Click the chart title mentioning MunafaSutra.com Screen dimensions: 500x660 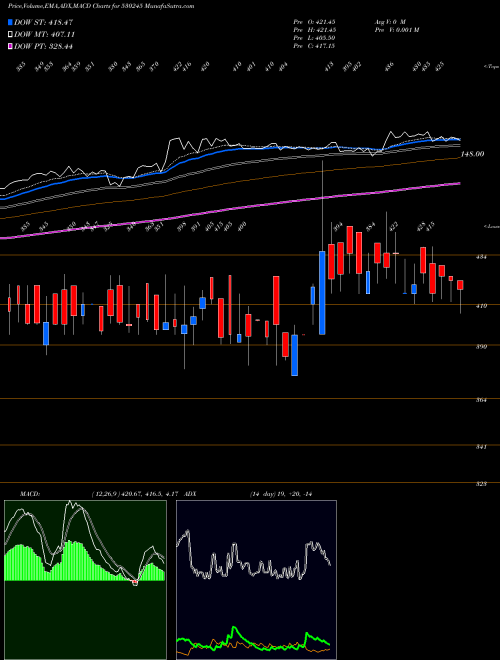(x=101, y=6)
